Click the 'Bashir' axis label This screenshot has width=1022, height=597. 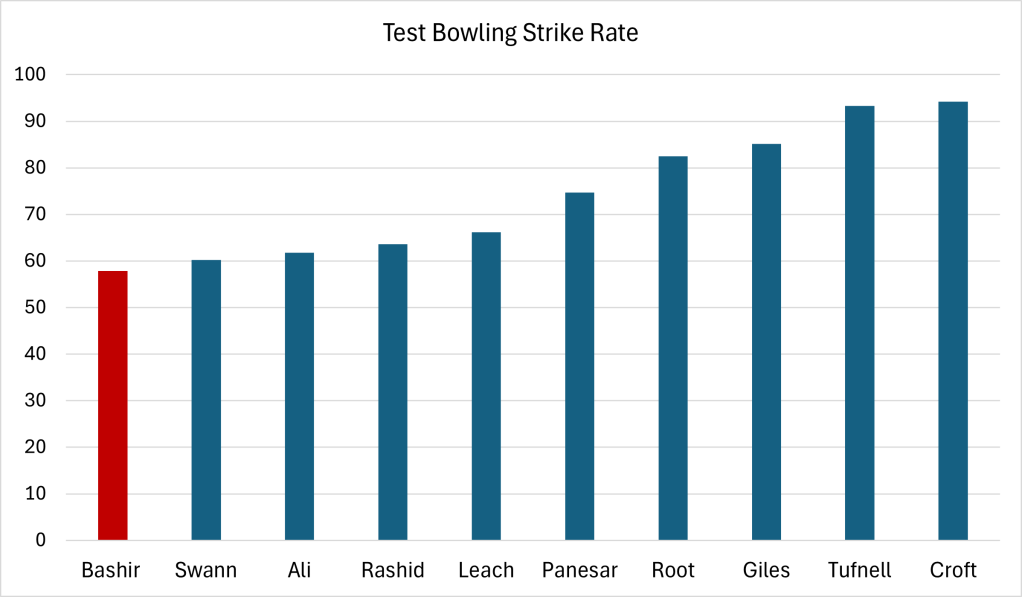click(110, 571)
